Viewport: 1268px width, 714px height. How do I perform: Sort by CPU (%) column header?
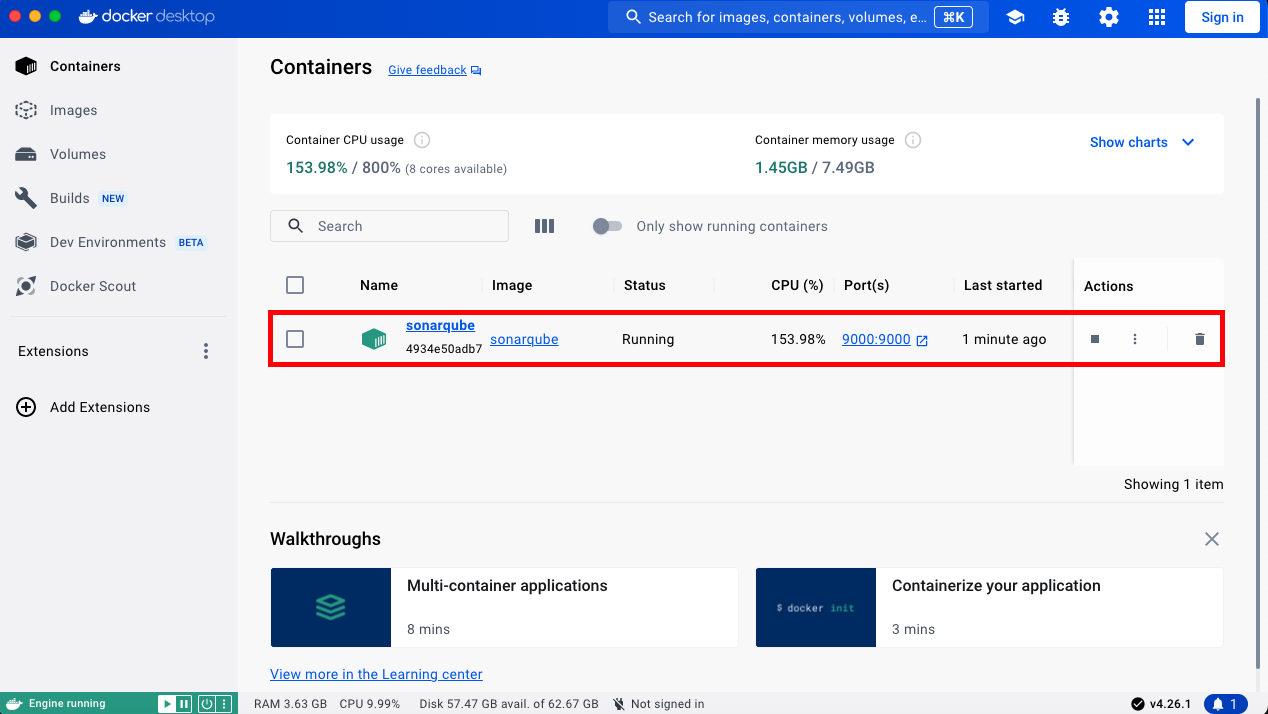pos(797,285)
